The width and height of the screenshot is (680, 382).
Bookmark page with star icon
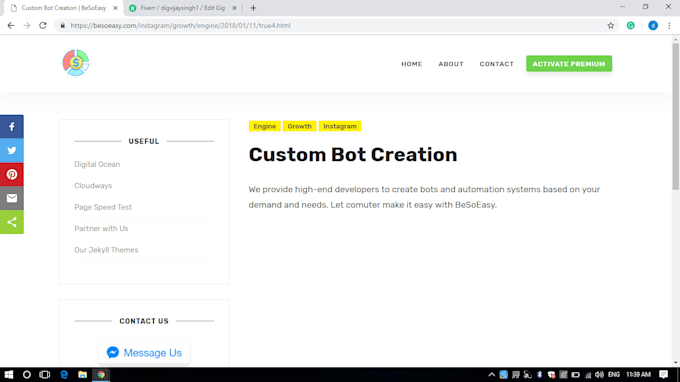(x=611, y=26)
